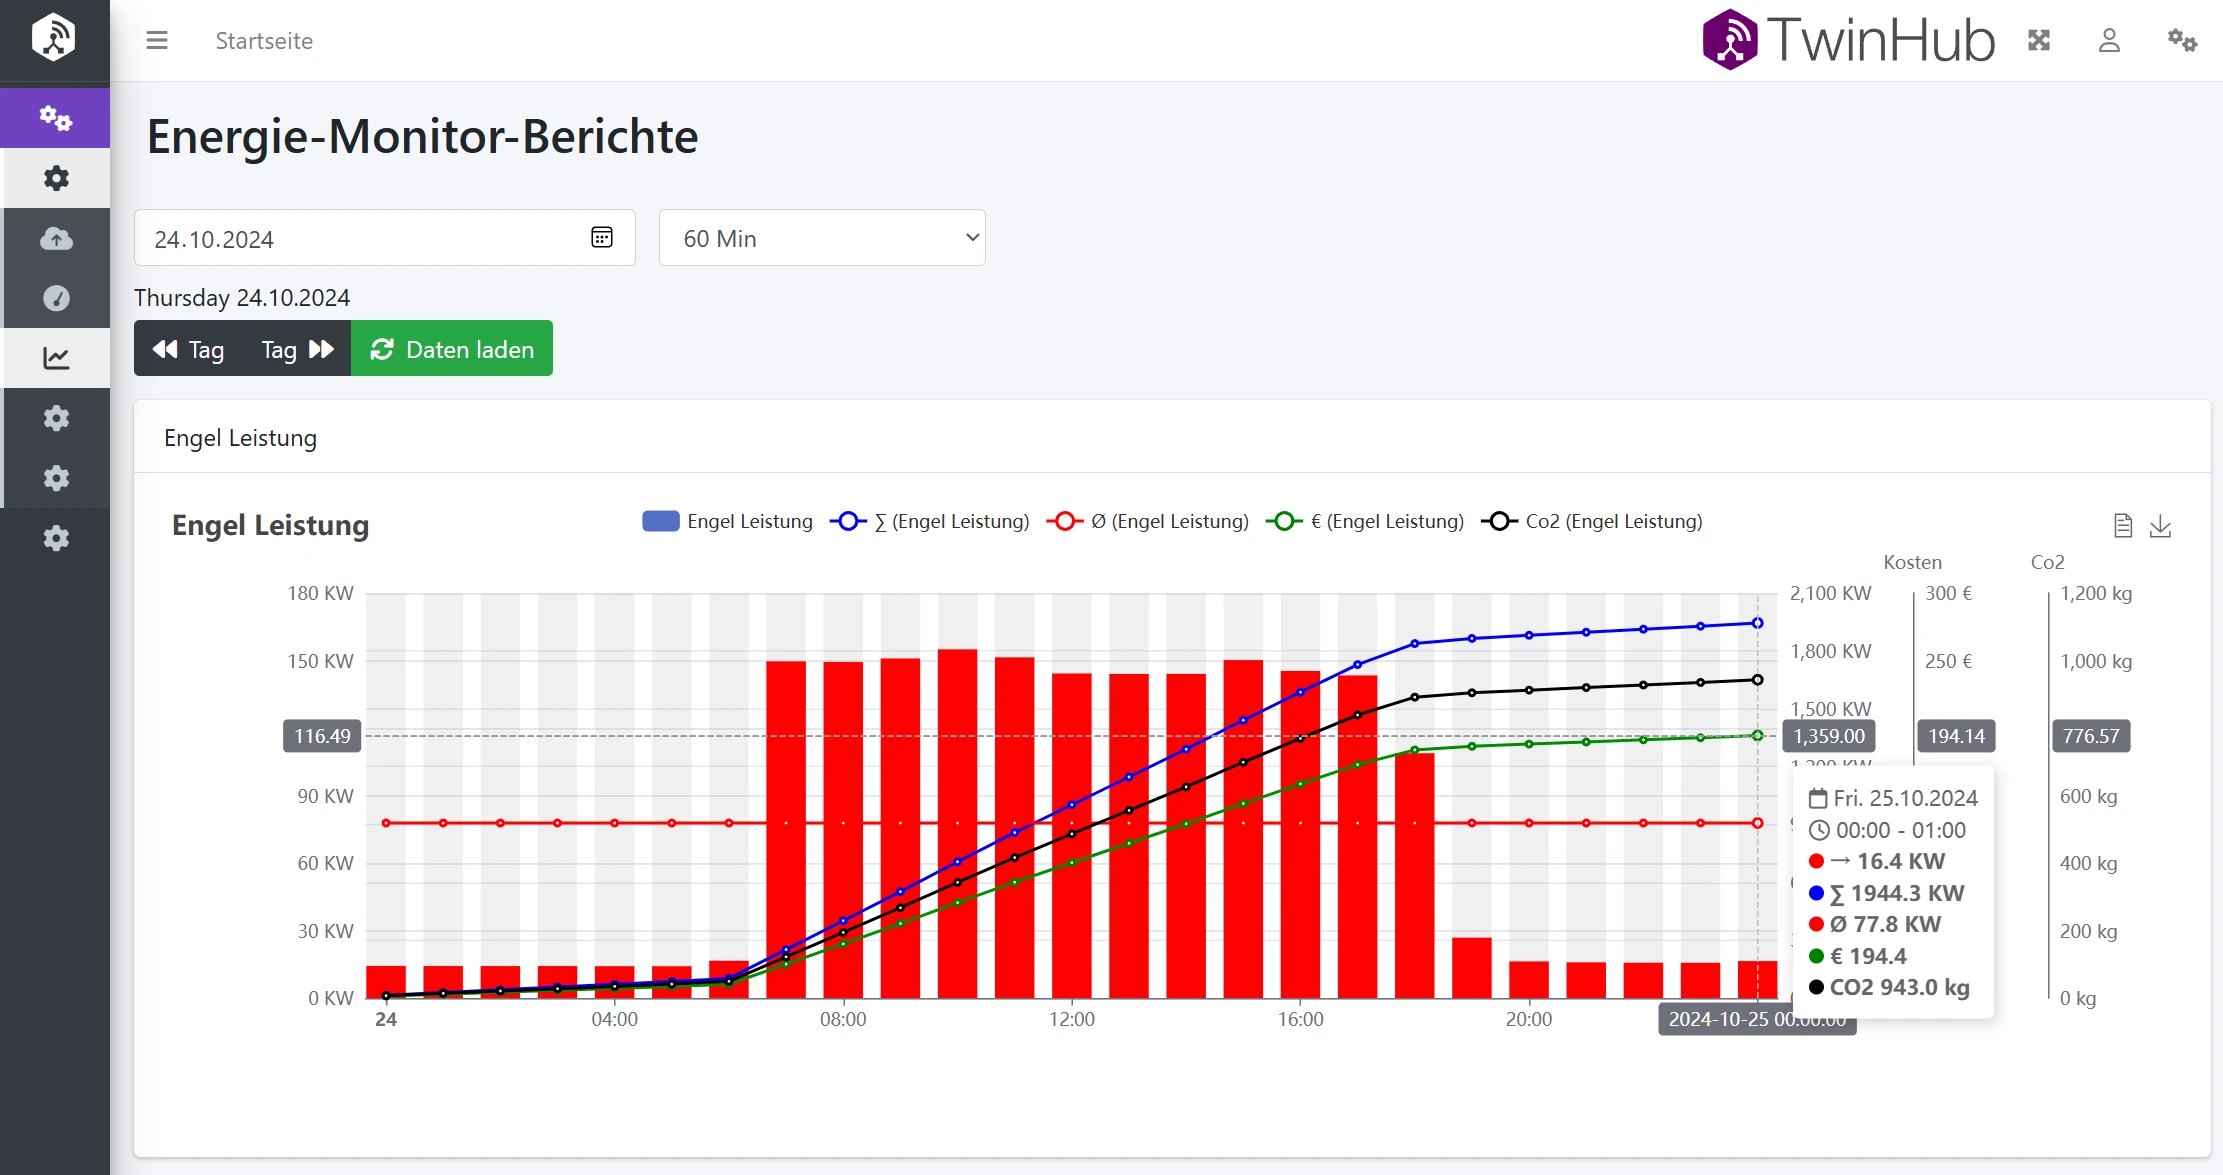This screenshot has width=2223, height=1175.
Task: Download the chart as image
Action: coord(2160,526)
